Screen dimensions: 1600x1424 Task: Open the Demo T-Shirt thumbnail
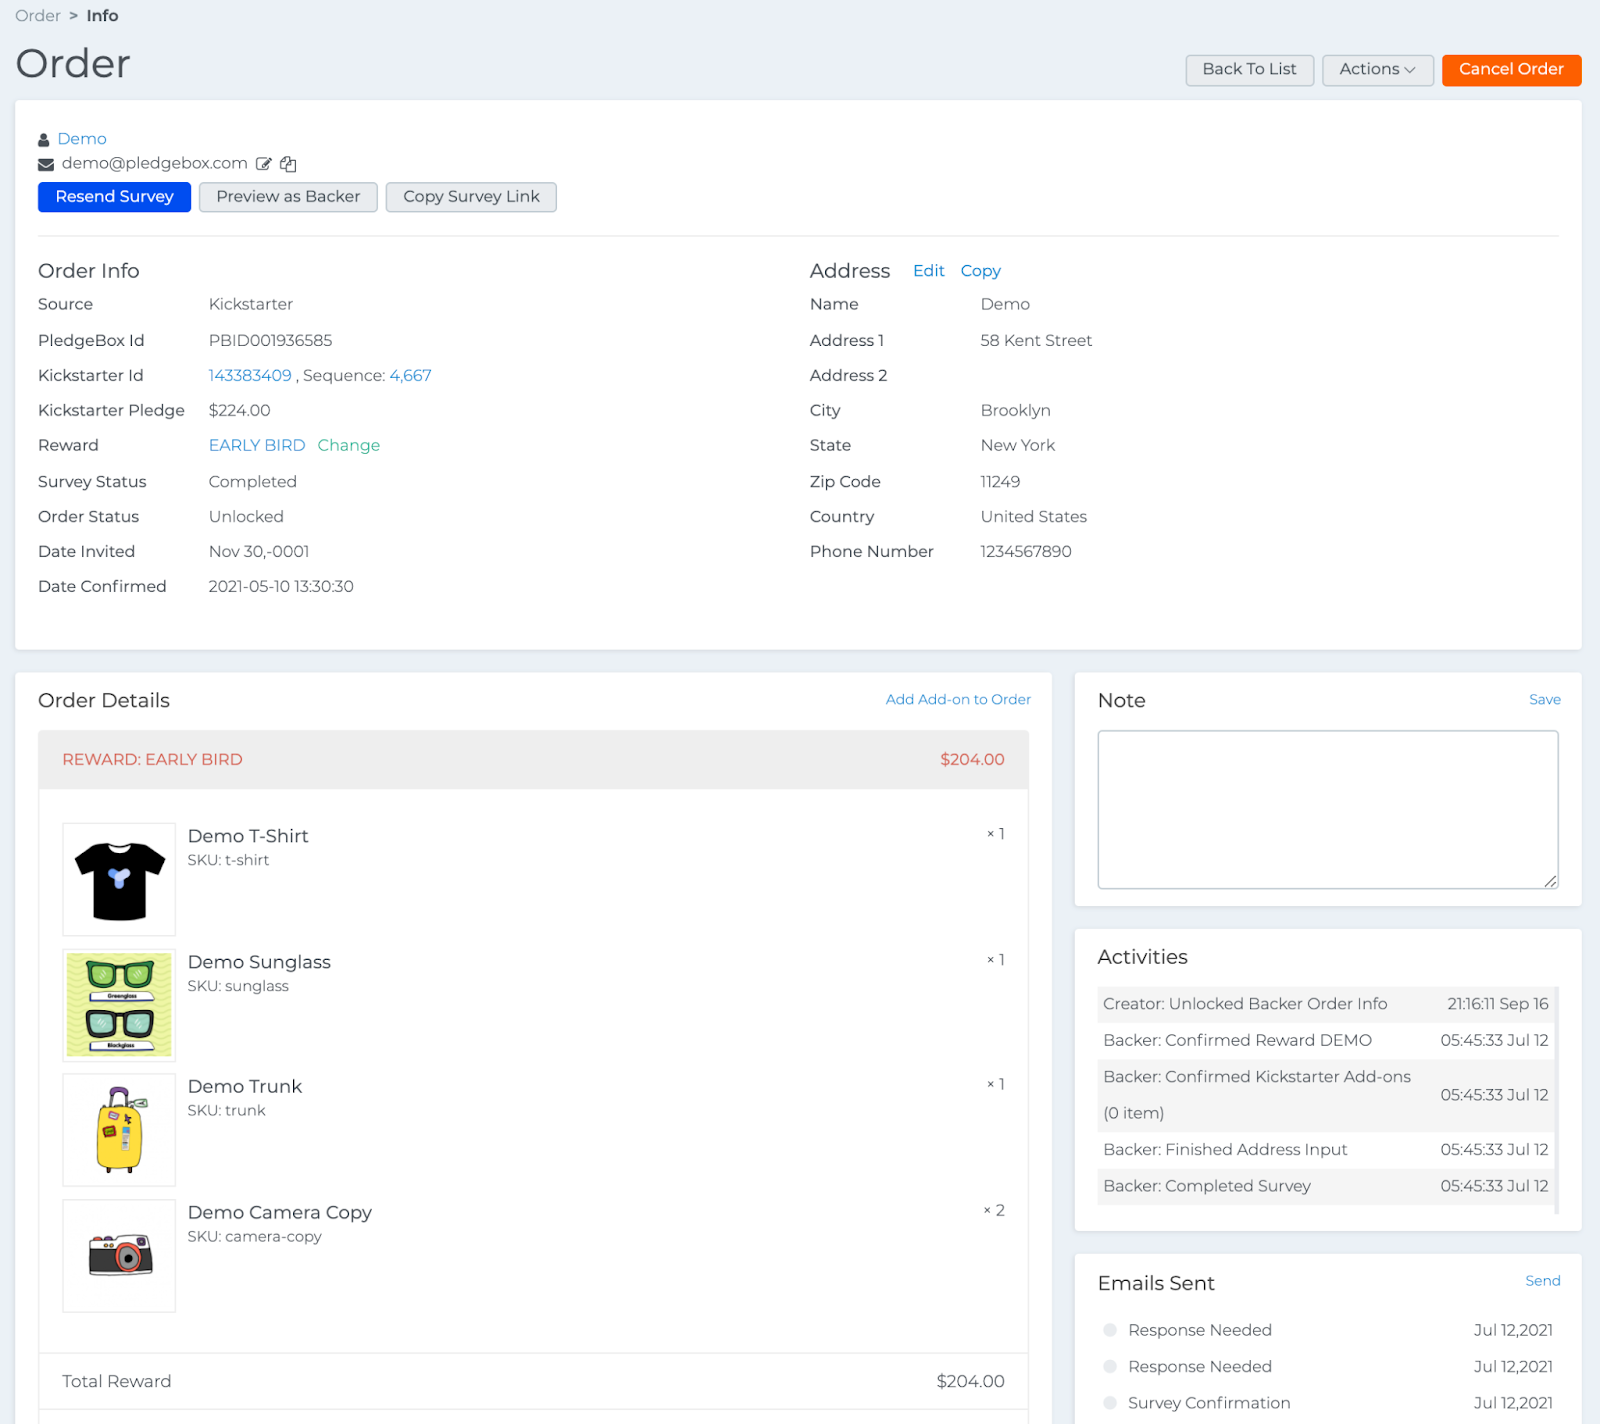coord(119,880)
